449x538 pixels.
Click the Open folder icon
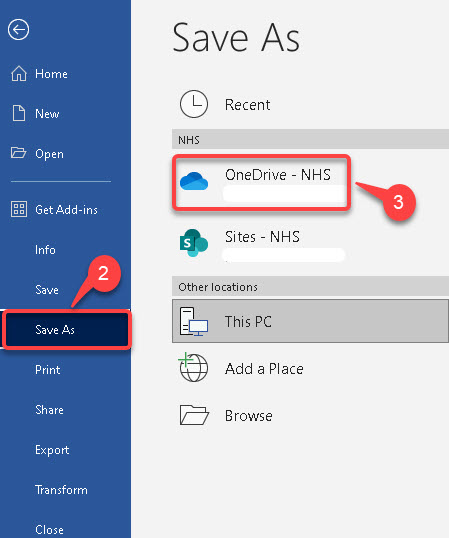(x=18, y=153)
